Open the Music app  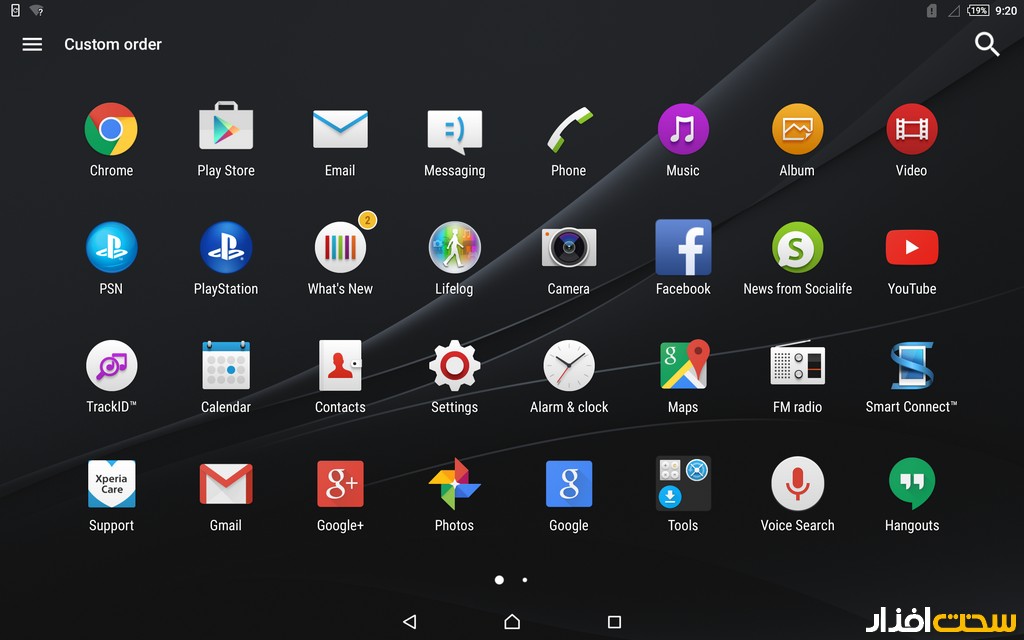[683, 129]
